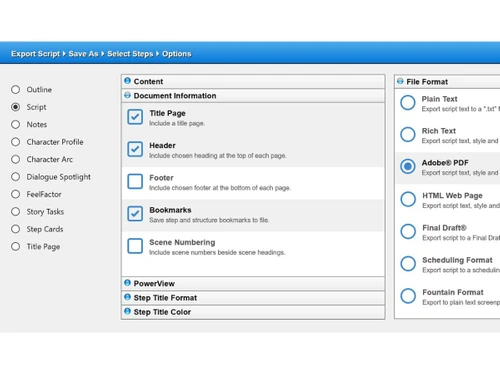Select the Character Arc radio button
Screen dimensions: 500x375
click(15, 159)
